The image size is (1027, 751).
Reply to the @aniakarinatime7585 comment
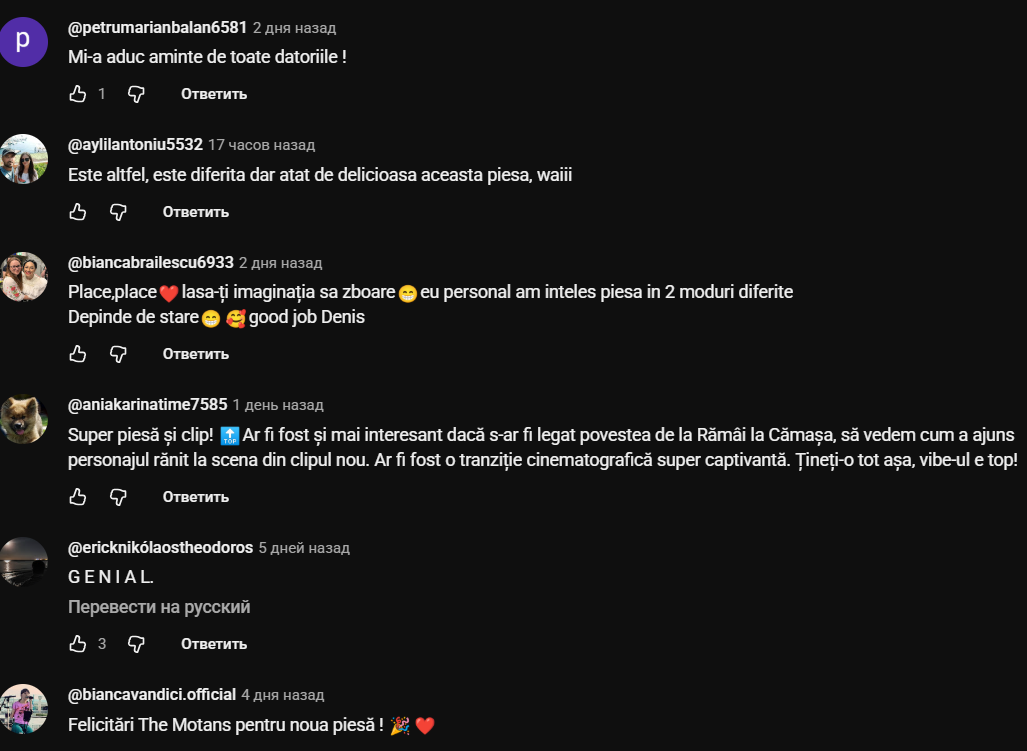pyautogui.click(x=195, y=497)
